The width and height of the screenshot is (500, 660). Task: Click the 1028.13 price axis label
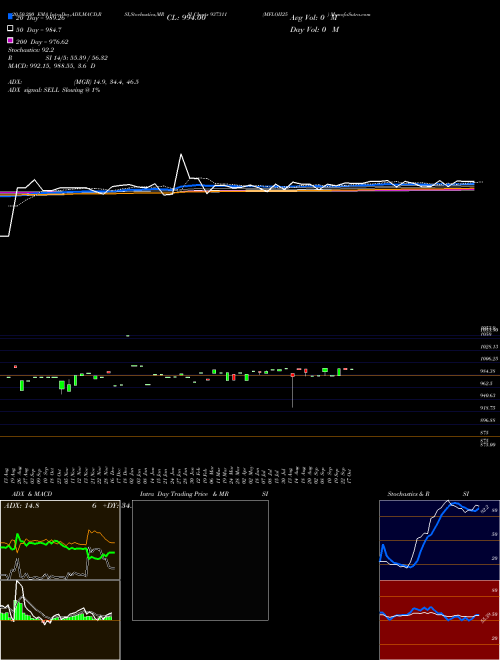[489, 347]
